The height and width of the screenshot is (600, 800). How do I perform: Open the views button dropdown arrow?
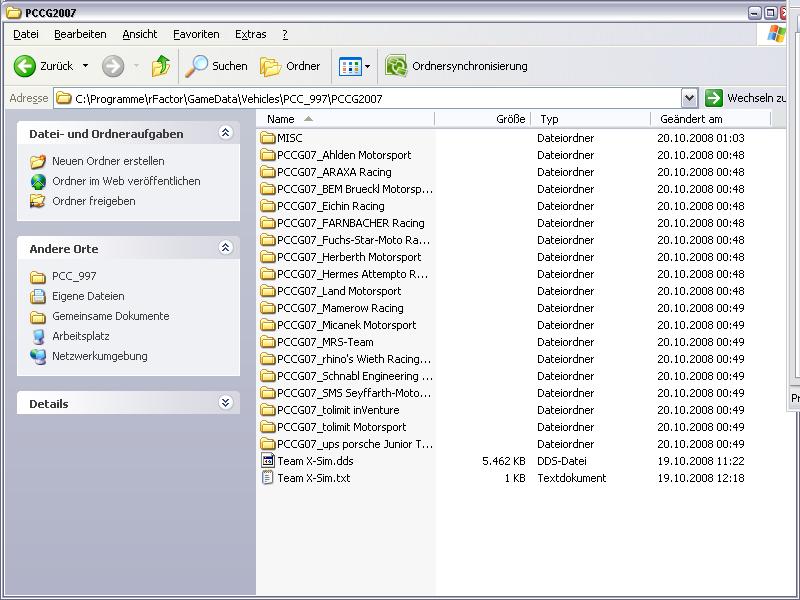pos(367,66)
